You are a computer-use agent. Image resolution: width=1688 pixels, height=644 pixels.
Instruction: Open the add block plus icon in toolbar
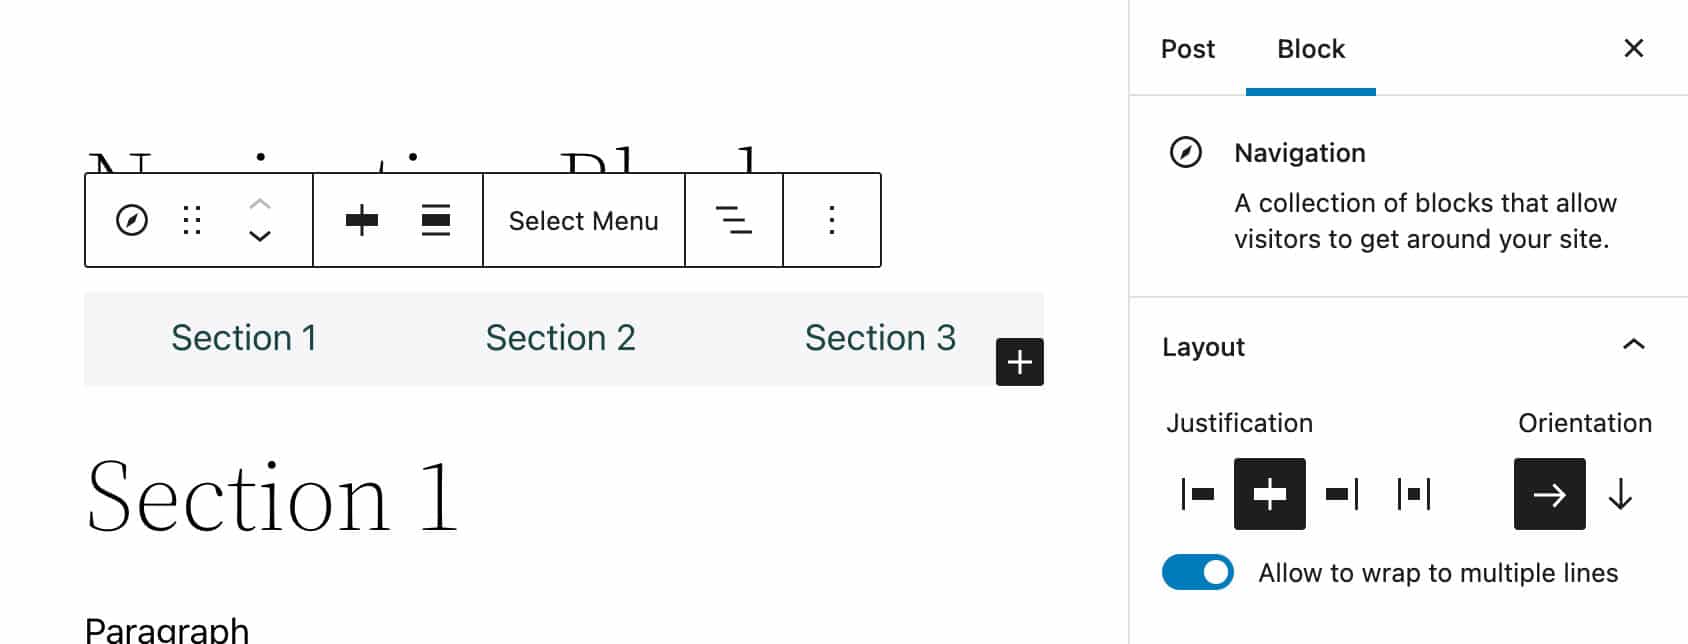(x=362, y=220)
